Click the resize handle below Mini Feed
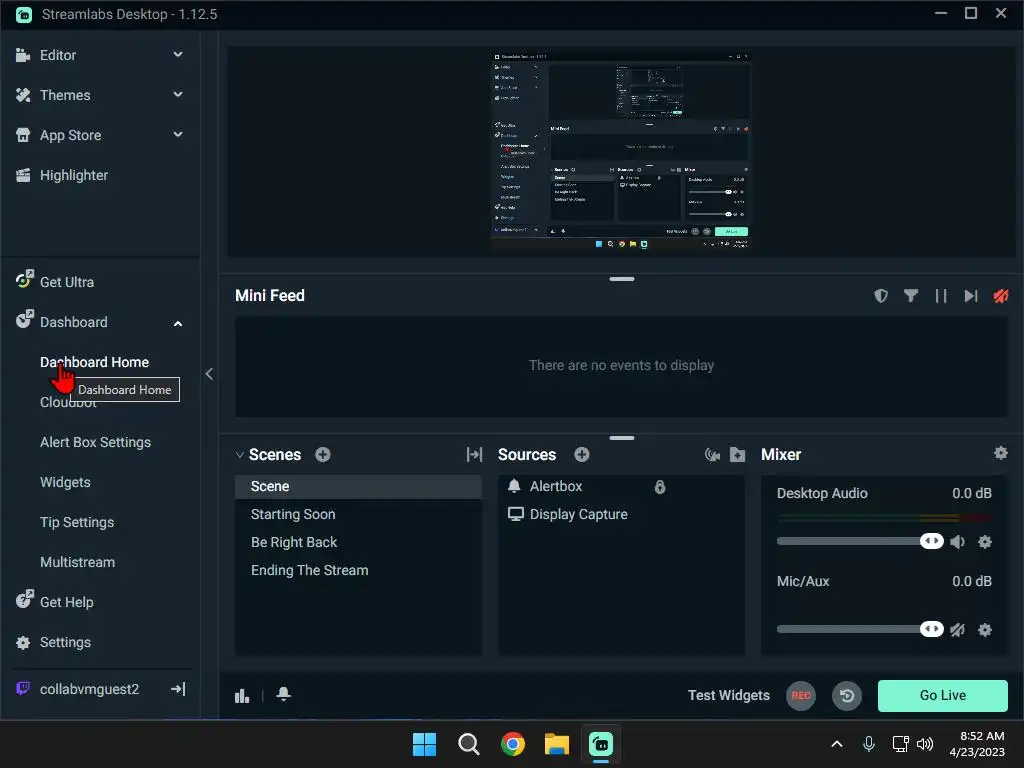 pyautogui.click(x=621, y=438)
